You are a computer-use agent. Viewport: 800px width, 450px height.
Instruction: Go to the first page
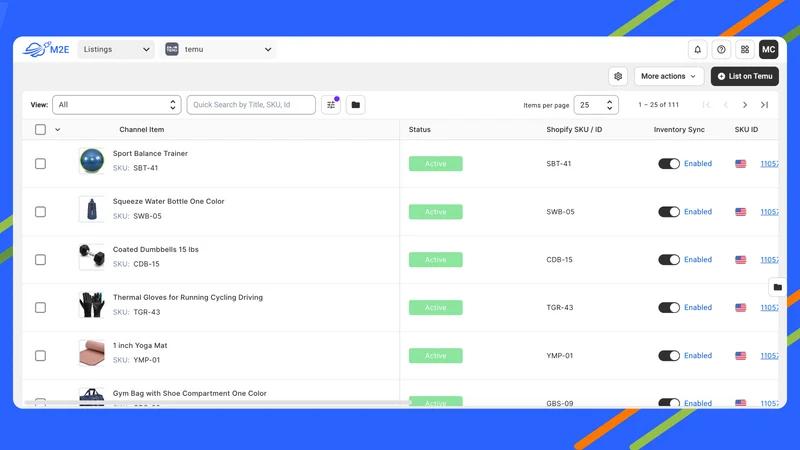pyautogui.click(x=706, y=105)
